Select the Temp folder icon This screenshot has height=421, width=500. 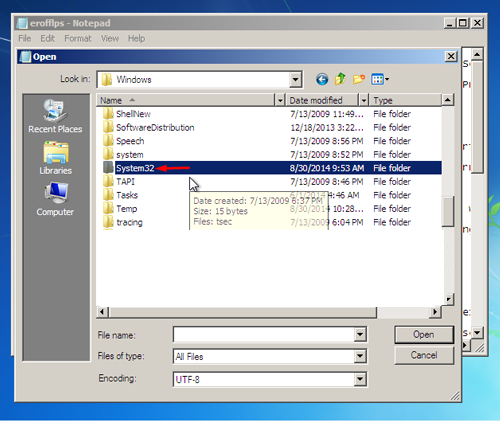point(108,208)
